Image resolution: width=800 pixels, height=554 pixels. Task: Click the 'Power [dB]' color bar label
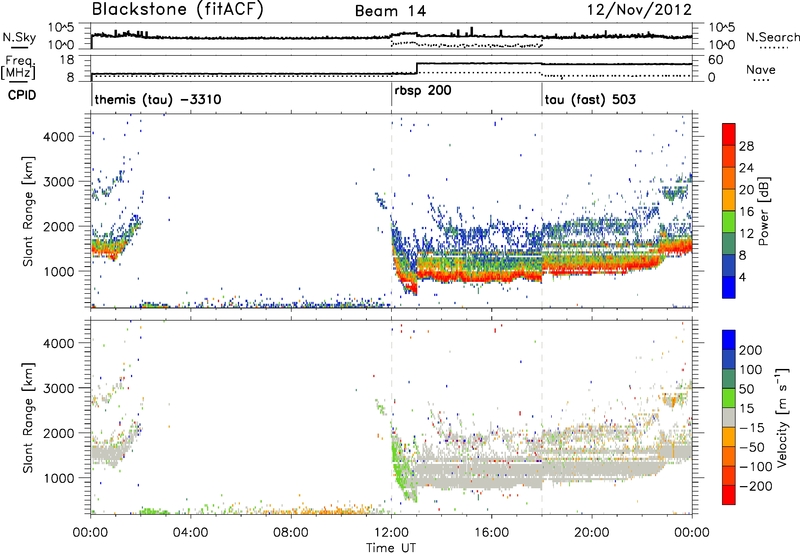764,211
